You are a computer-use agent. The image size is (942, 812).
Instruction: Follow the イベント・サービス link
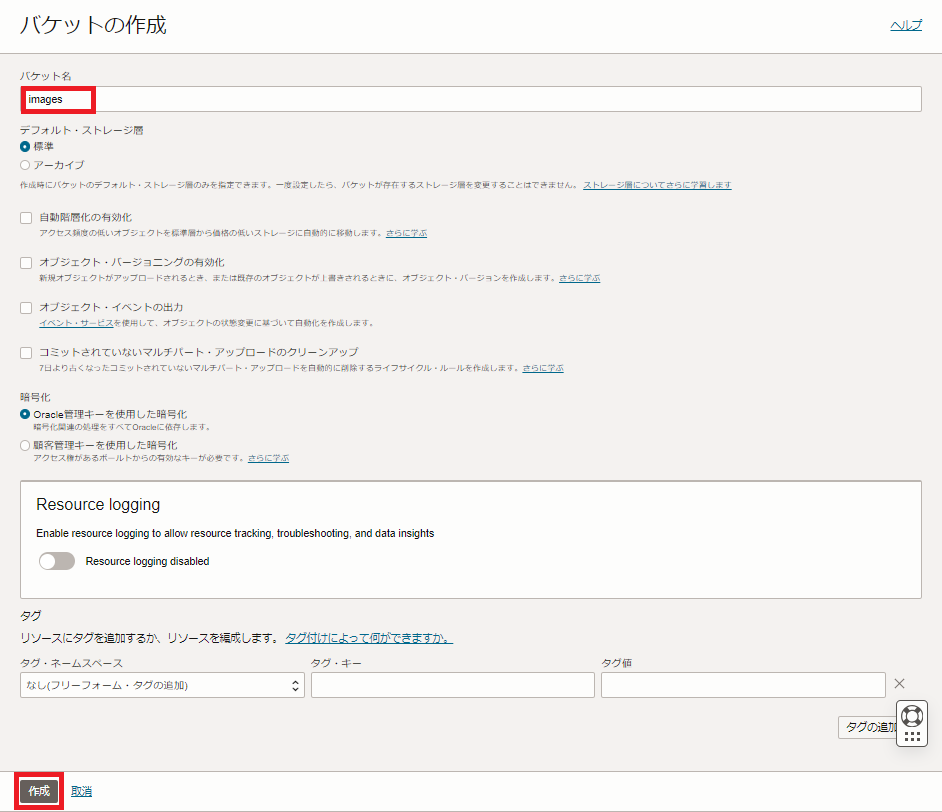click(x=76, y=323)
